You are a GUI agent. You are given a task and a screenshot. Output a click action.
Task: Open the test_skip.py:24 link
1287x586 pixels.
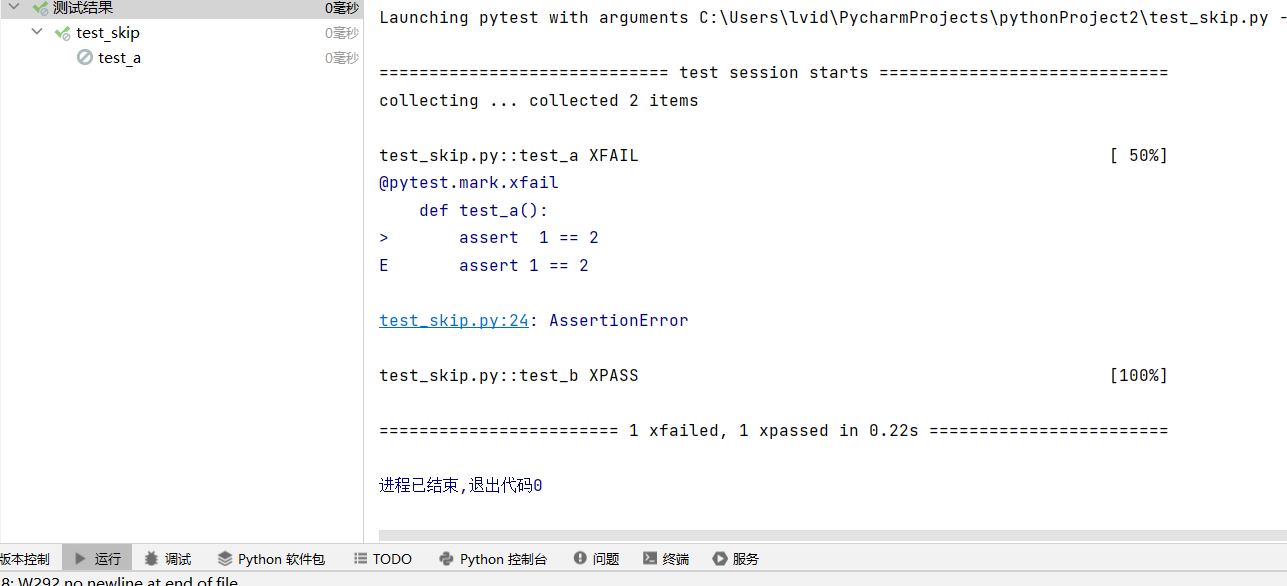[453, 321]
